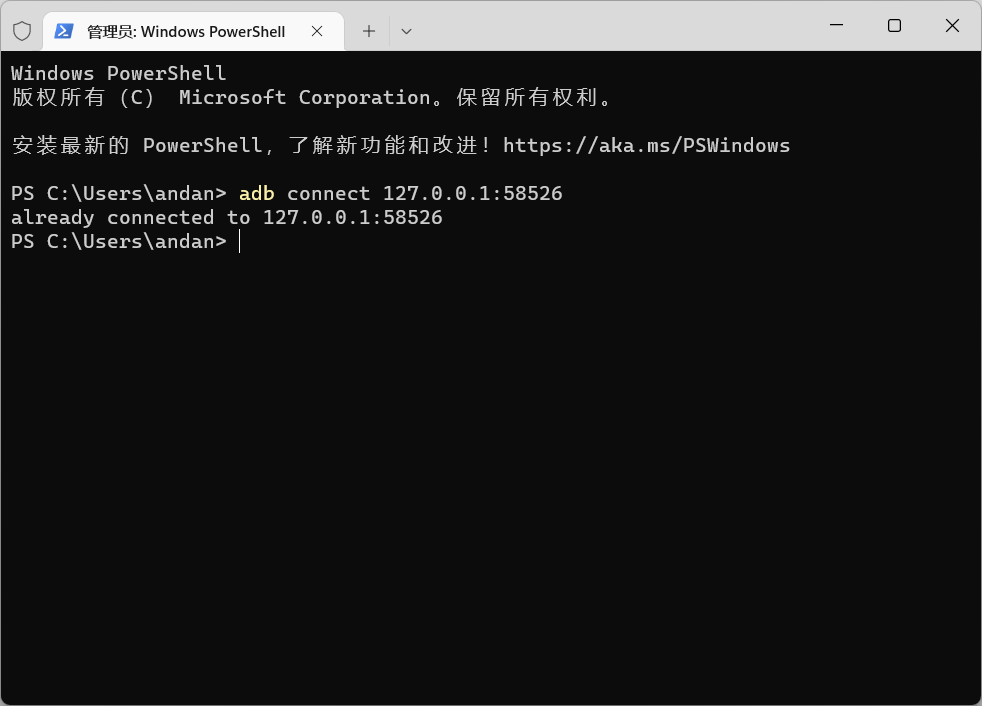Close the Windows PowerShell tab
Viewport: 982px width, 706px height.
tap(317, 31)
